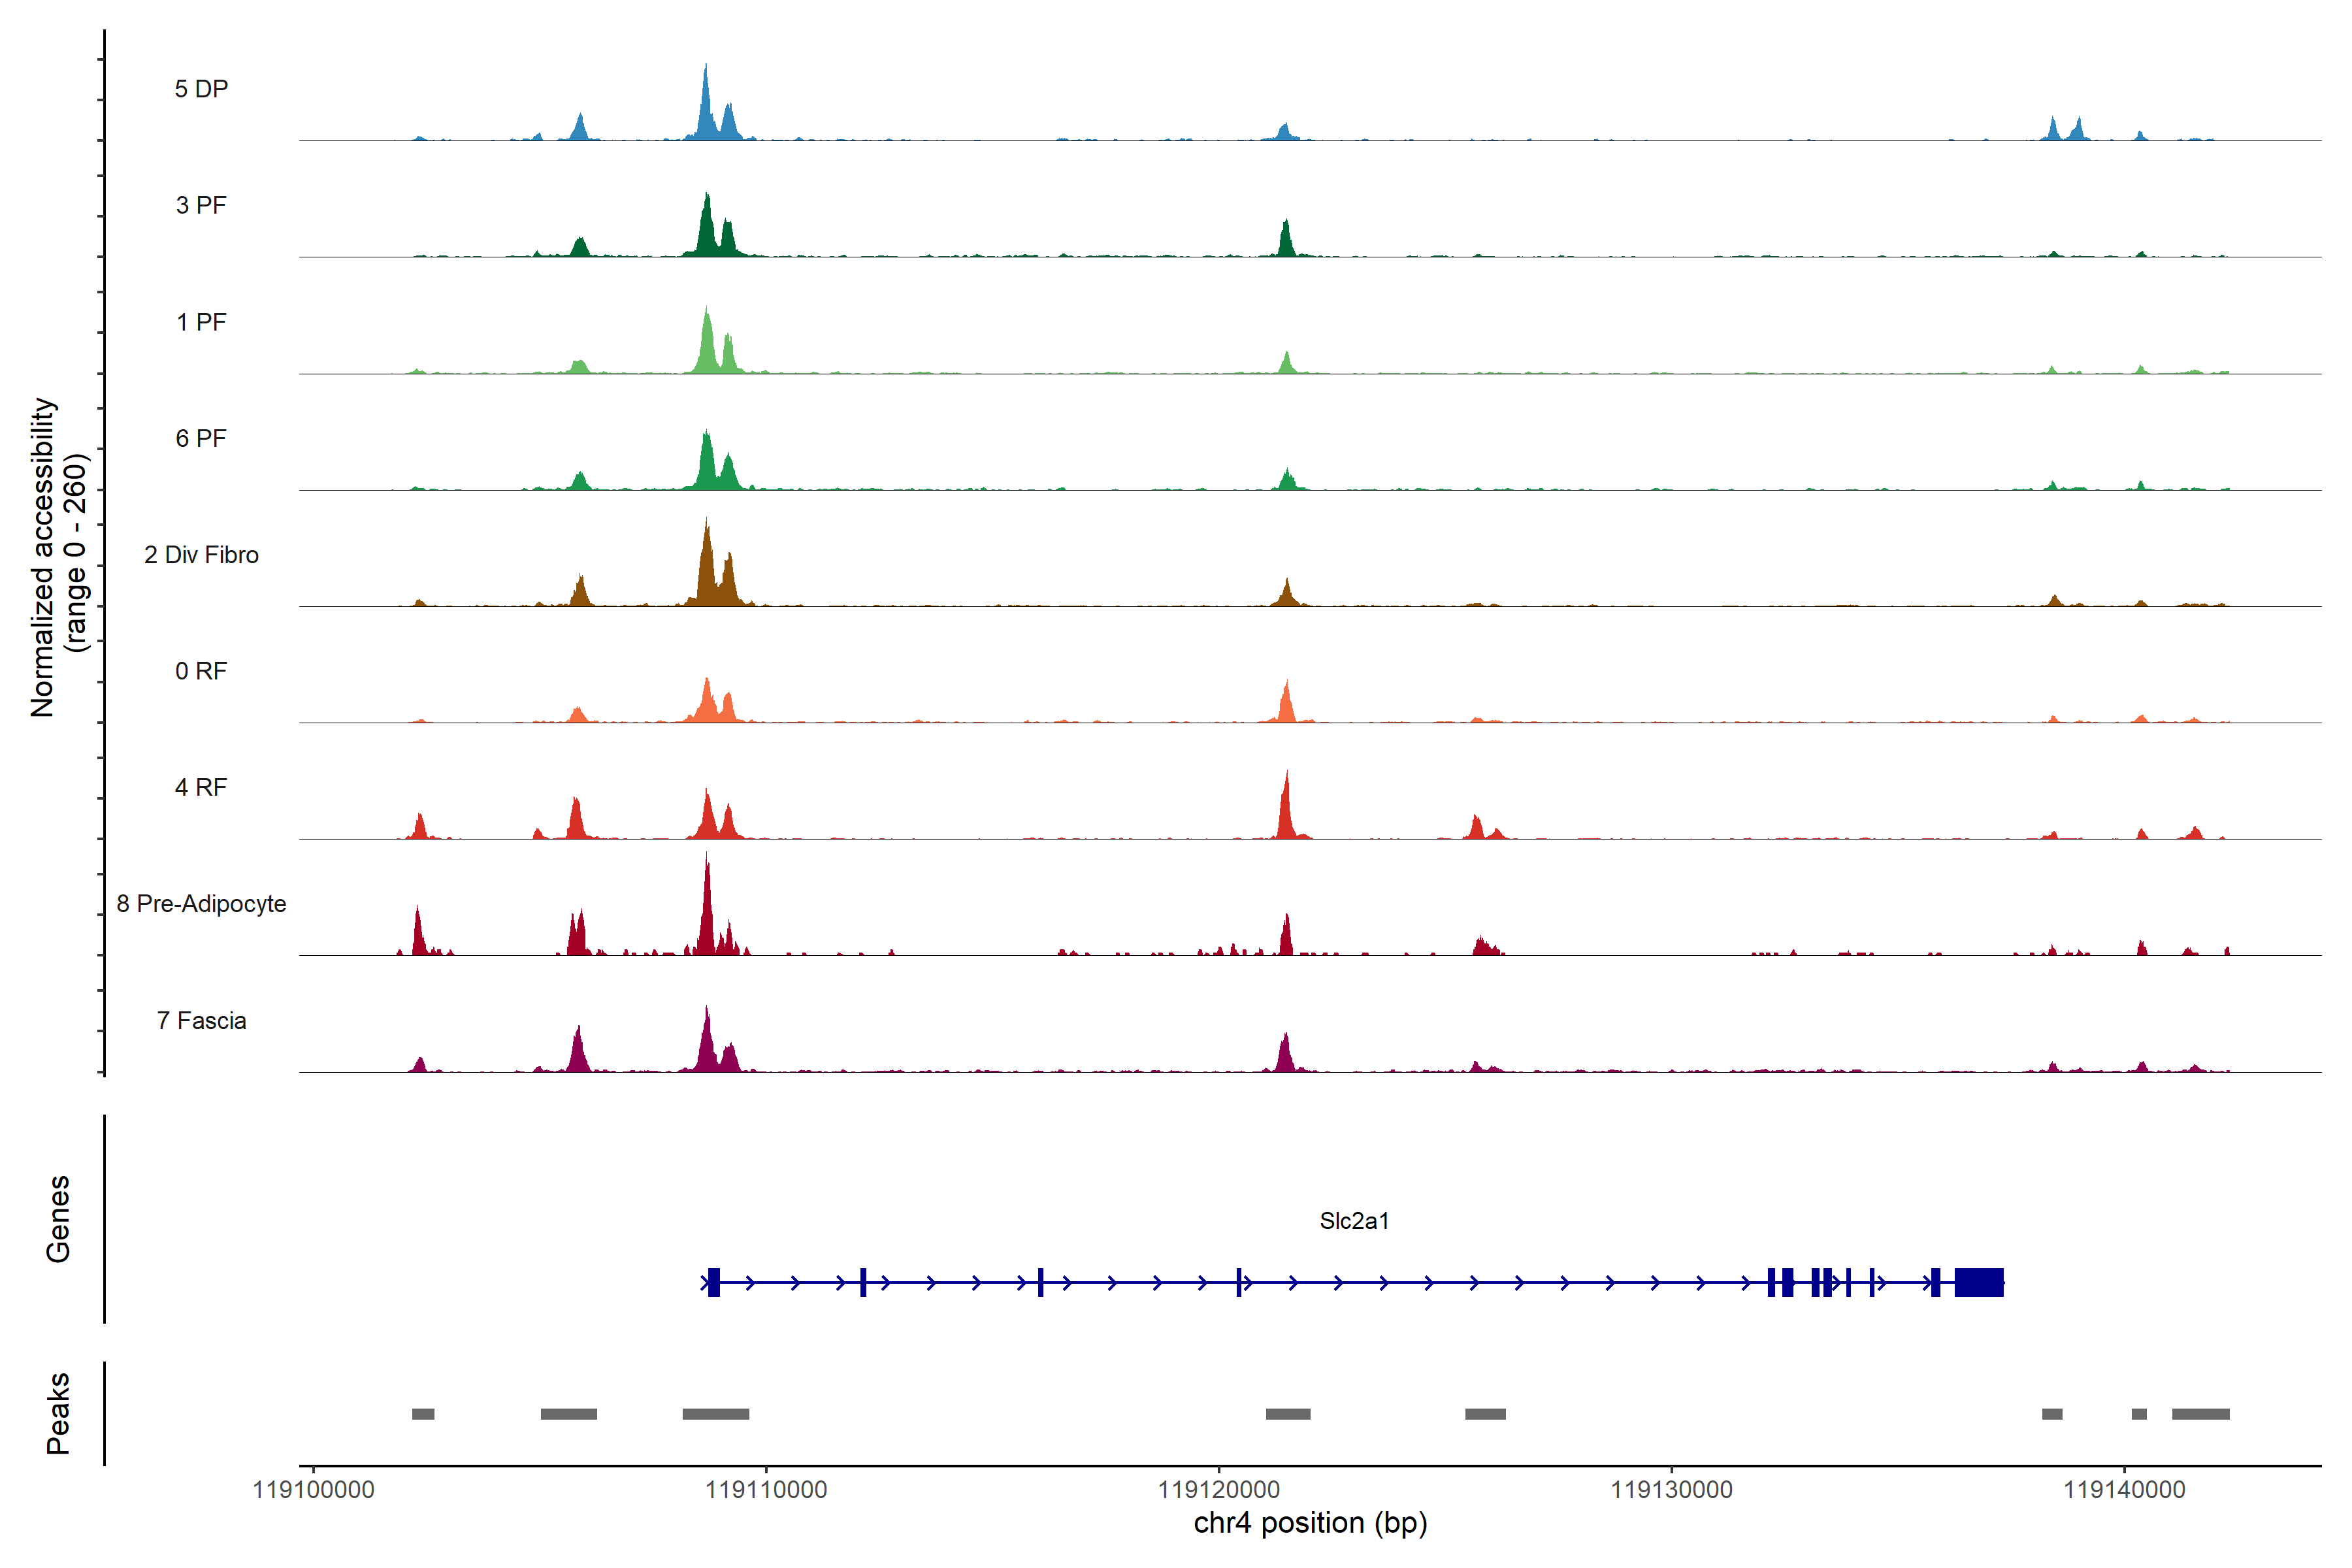
Task: Click the Slc2a1 gene name label
Action: click(x=1354, y=1221)
